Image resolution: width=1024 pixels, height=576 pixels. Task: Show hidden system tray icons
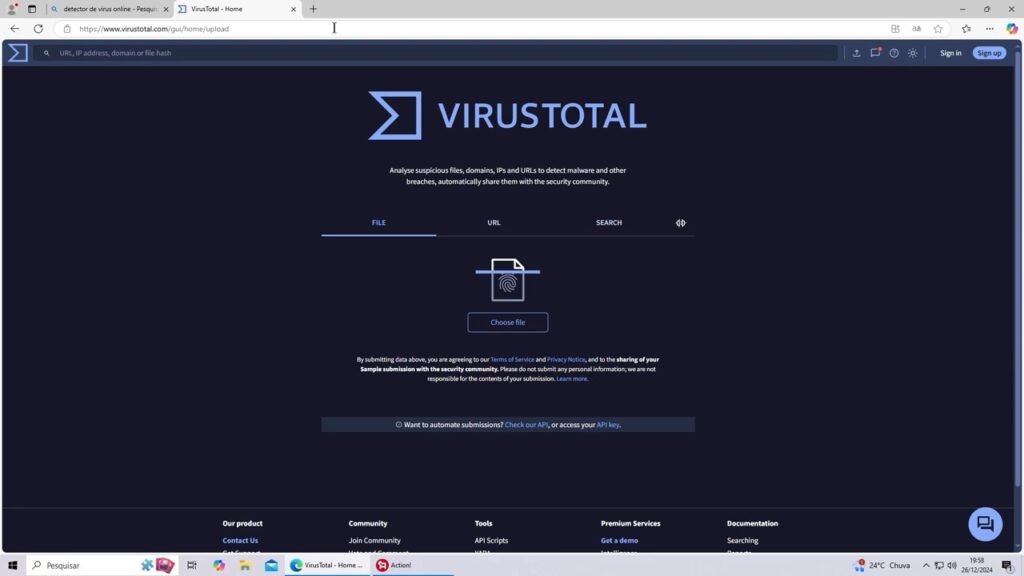(x=926, y=566)
